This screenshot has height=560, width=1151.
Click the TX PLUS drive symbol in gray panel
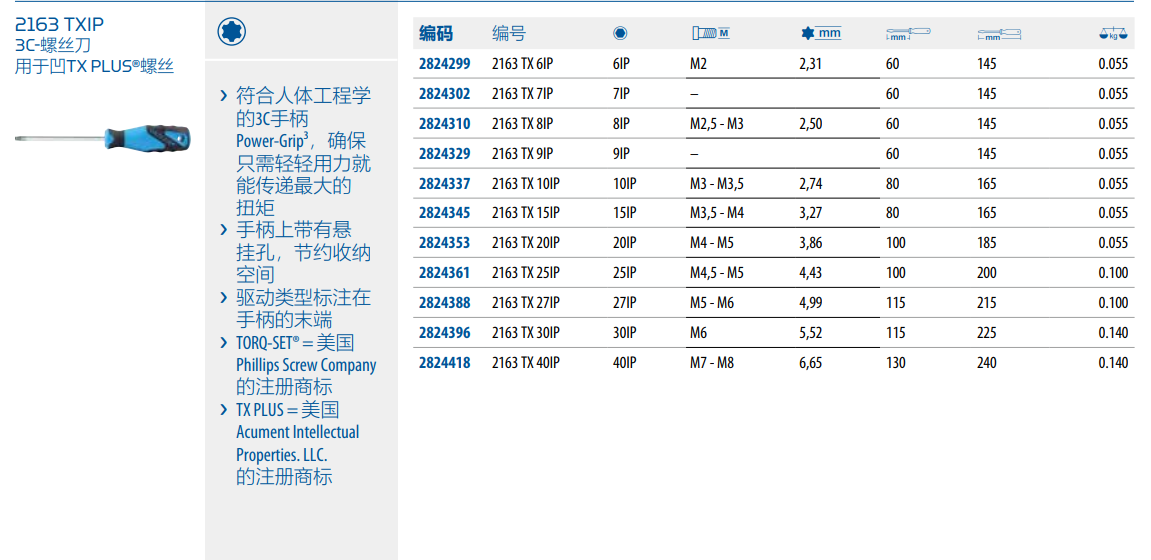(232, 32)
